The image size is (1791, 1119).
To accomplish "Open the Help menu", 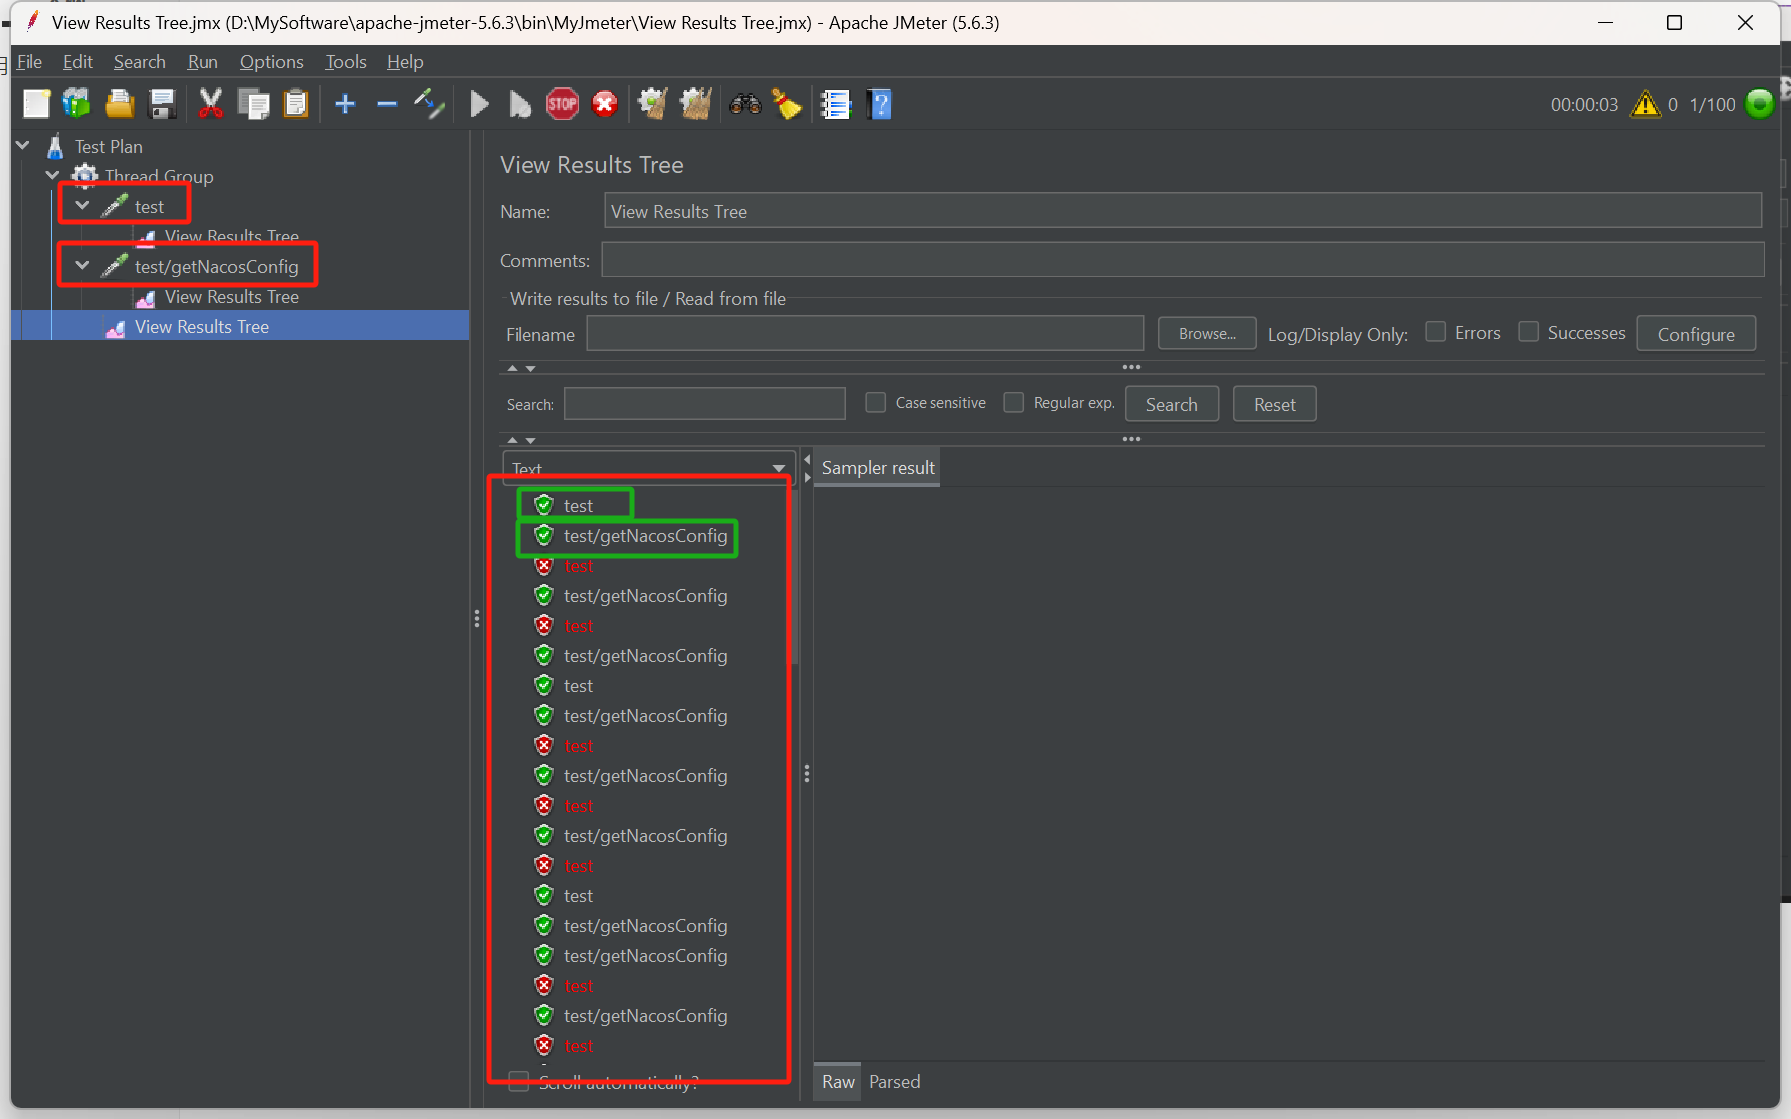I will coord(405,62).
